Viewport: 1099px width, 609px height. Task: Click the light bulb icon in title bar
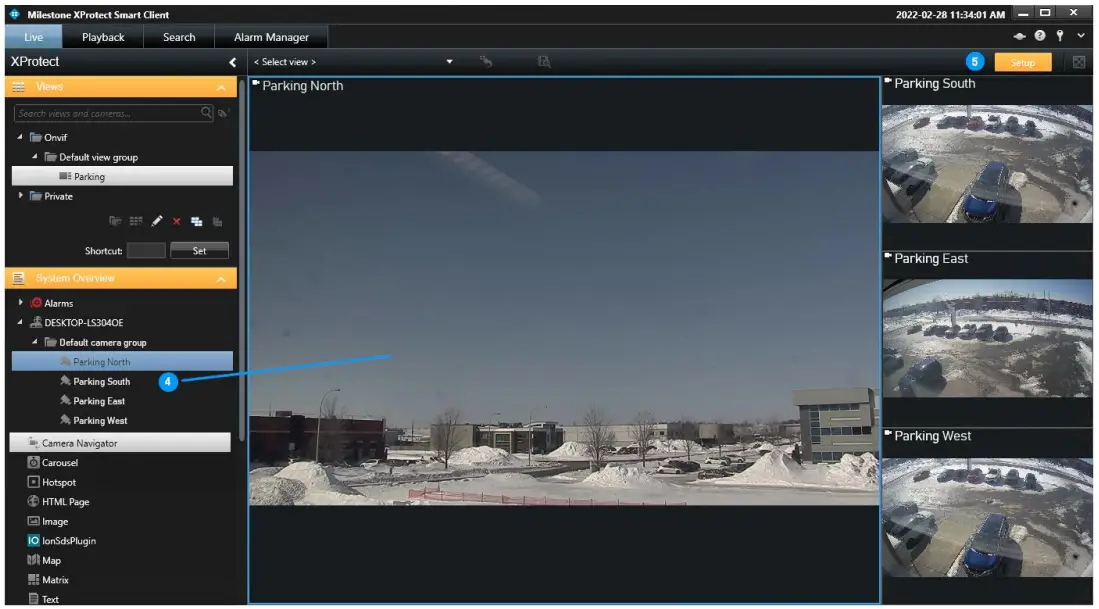pyautogui.click(x=1060, y=35)
